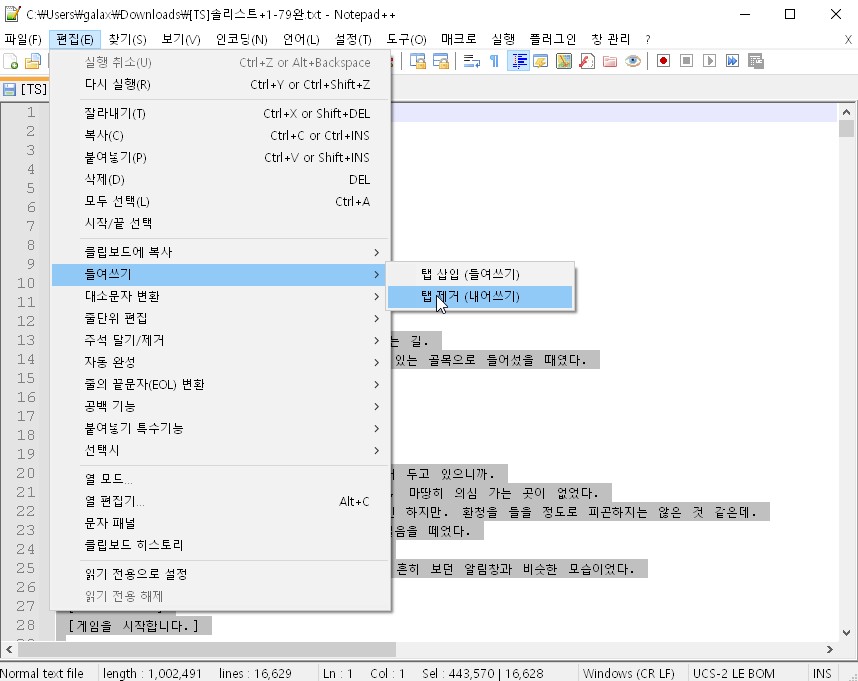The image size is (858, 681).
Task: Expand 줄의 끝문자(EOL) 변환 submenu
Action: [220, 385]
